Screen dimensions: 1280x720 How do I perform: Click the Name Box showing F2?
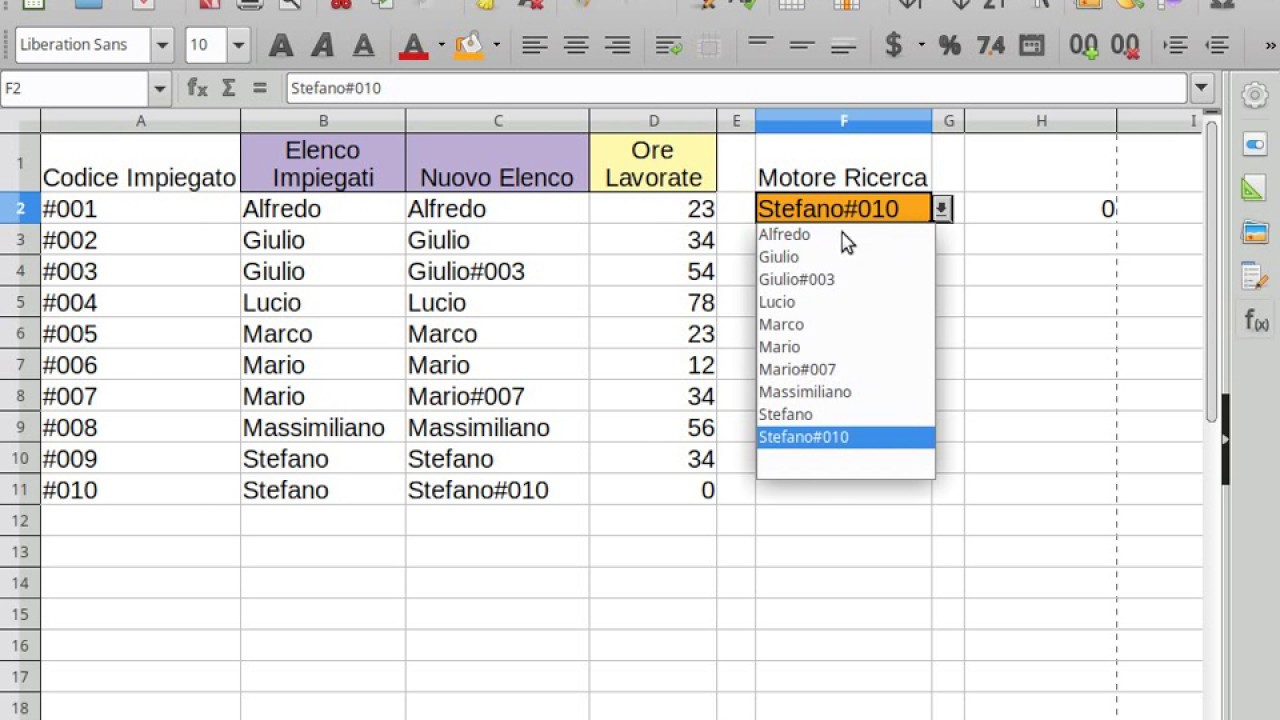click(74, 88)
